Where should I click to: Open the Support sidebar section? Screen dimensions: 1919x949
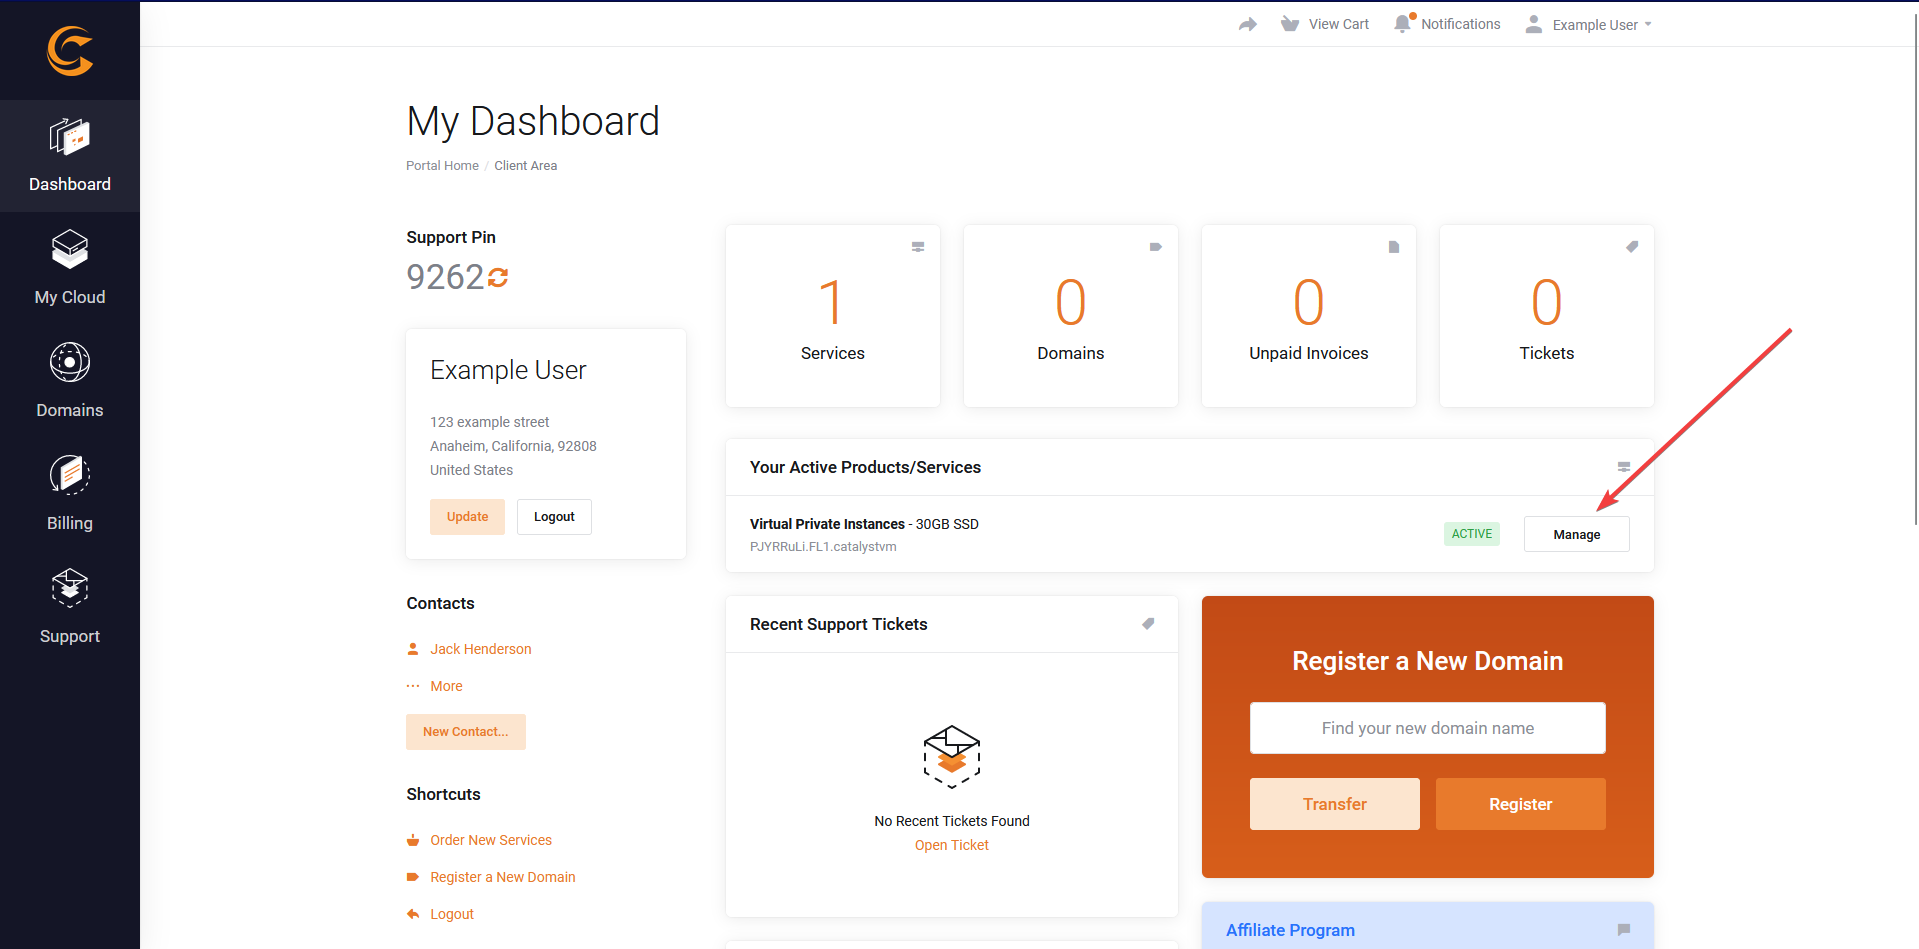(x=70, y=607)
